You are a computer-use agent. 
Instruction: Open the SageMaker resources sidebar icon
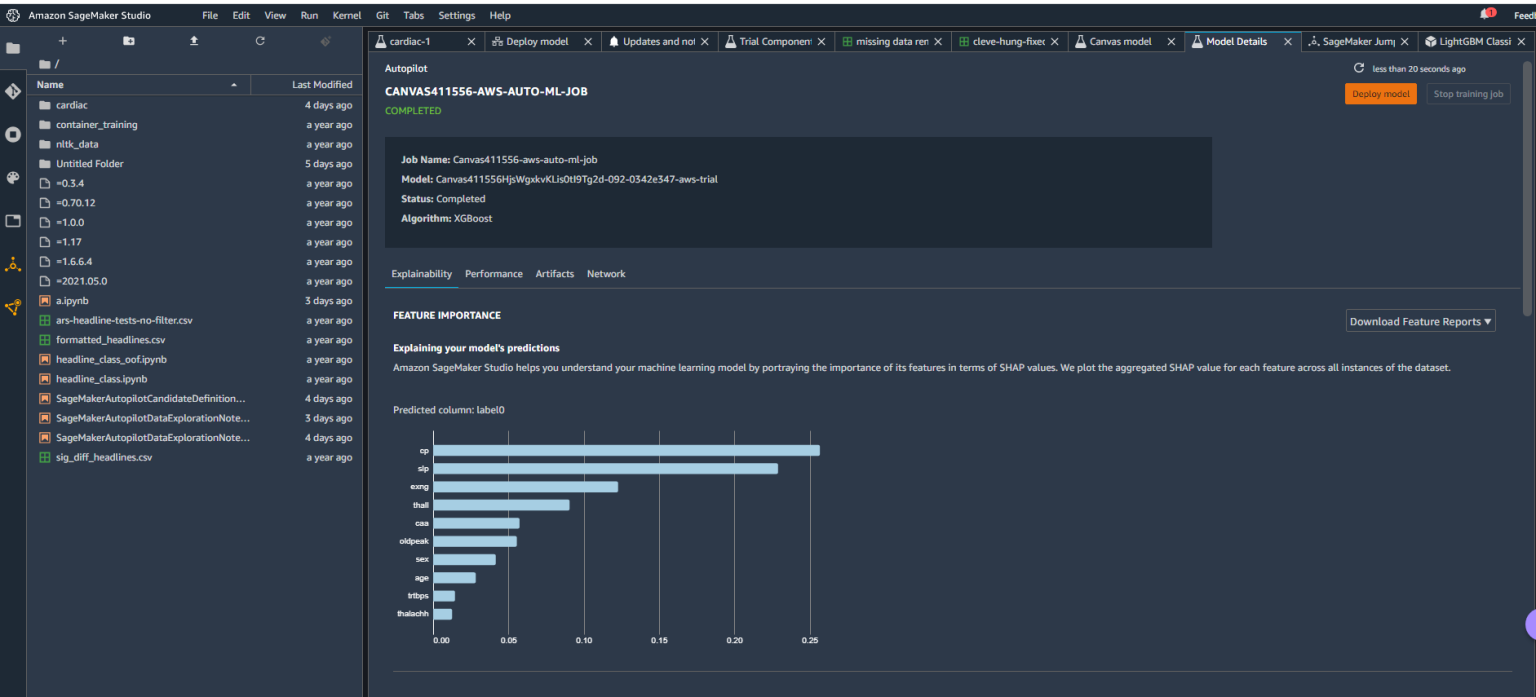click(13, 307)
